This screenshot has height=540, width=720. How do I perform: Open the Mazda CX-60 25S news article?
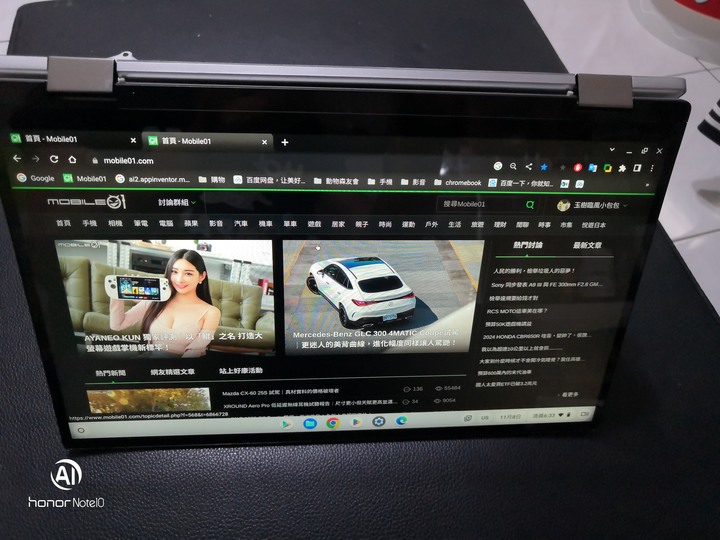point(280,392)
